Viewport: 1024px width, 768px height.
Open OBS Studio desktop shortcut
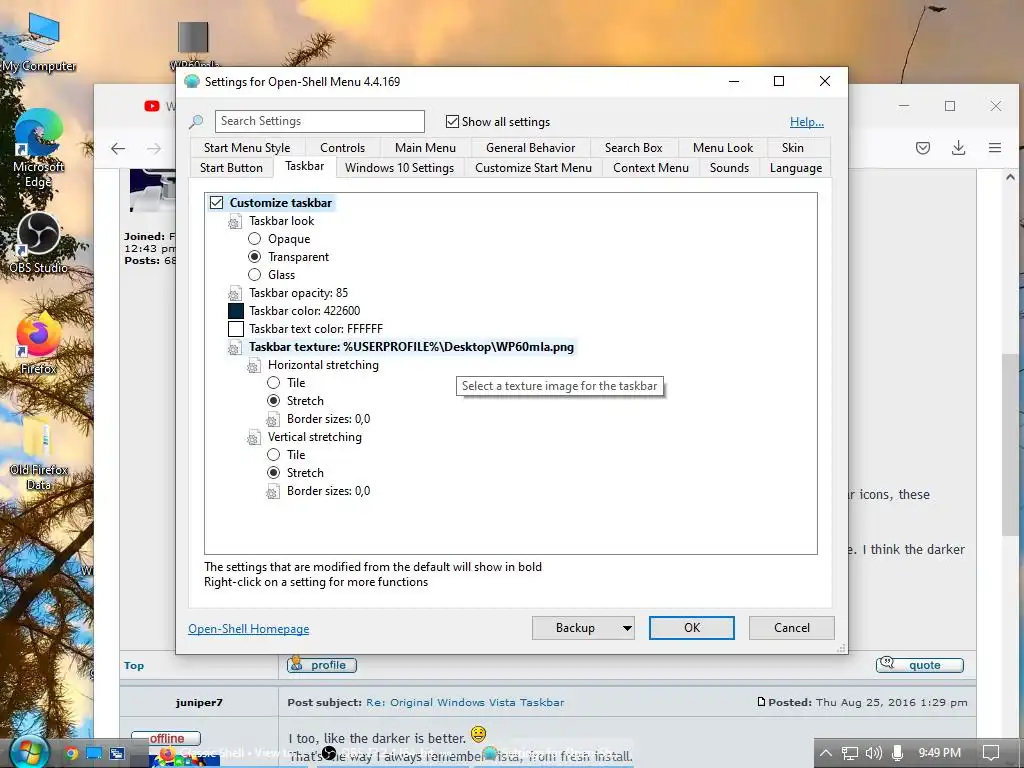pyautogui.click(x=39, y=243)
